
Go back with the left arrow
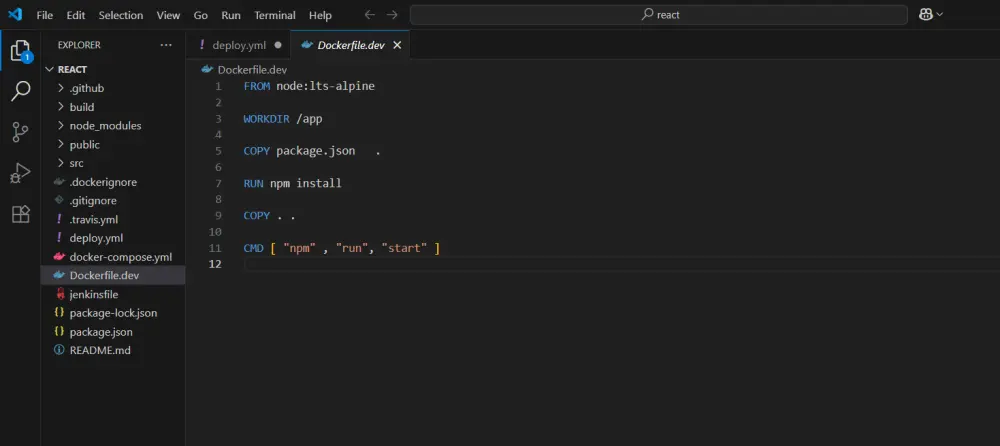(369, 15)
